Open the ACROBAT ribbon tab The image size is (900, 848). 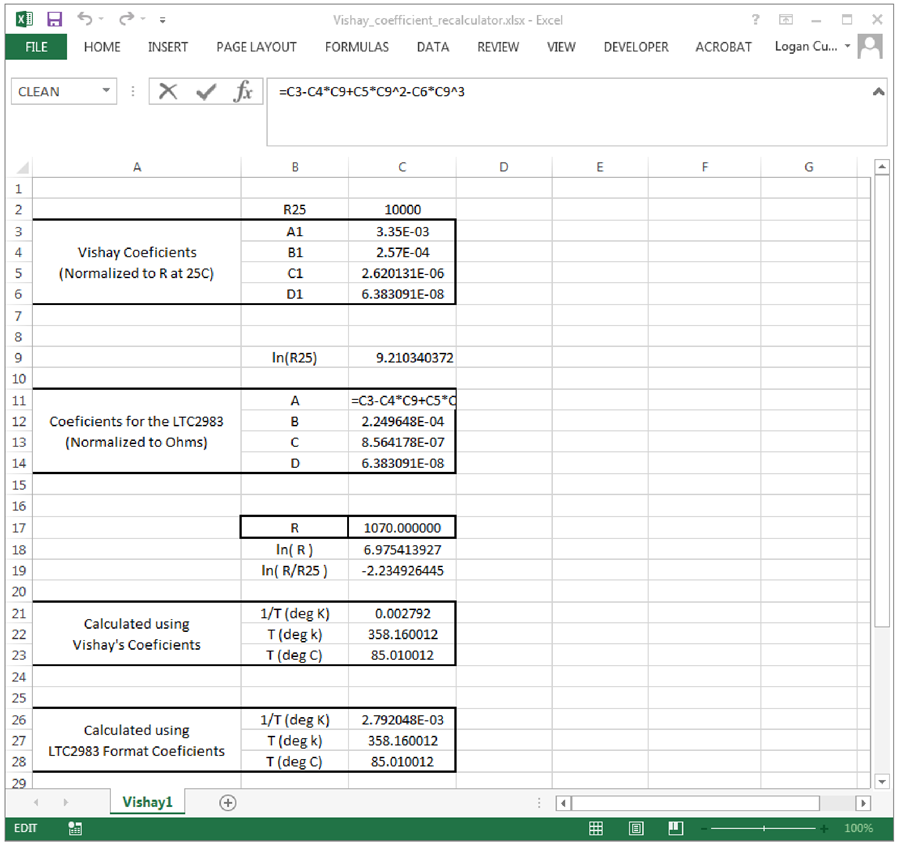(723, 47)
